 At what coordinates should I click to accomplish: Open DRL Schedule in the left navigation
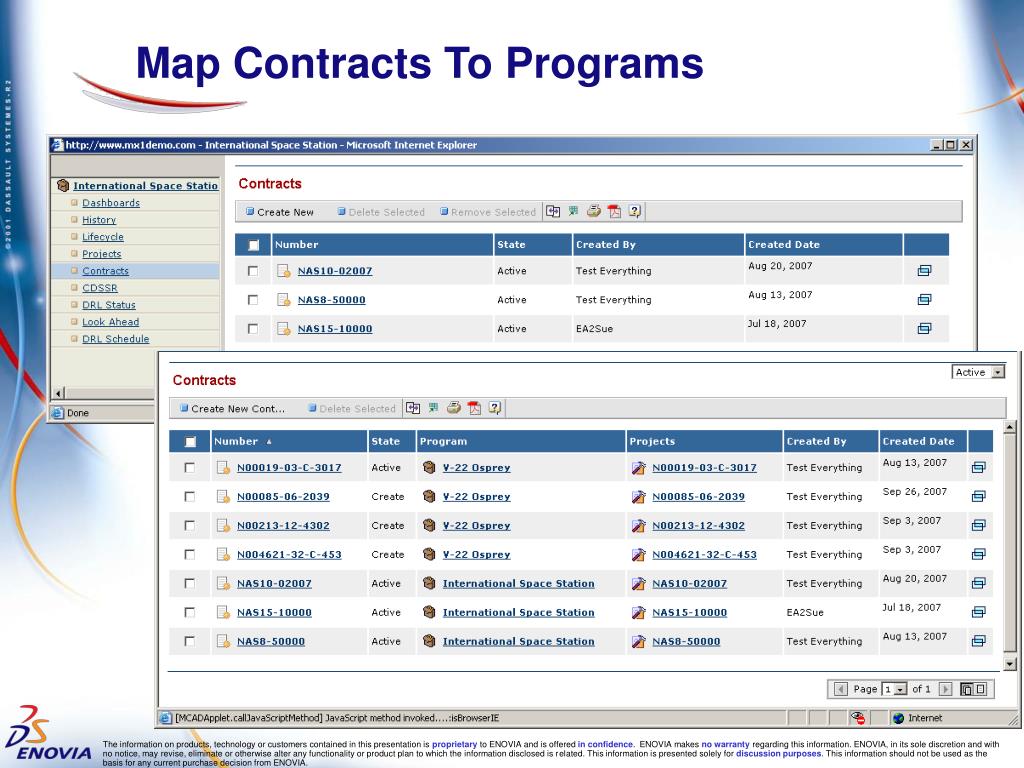pyautogui.click(x=116, y=339)
